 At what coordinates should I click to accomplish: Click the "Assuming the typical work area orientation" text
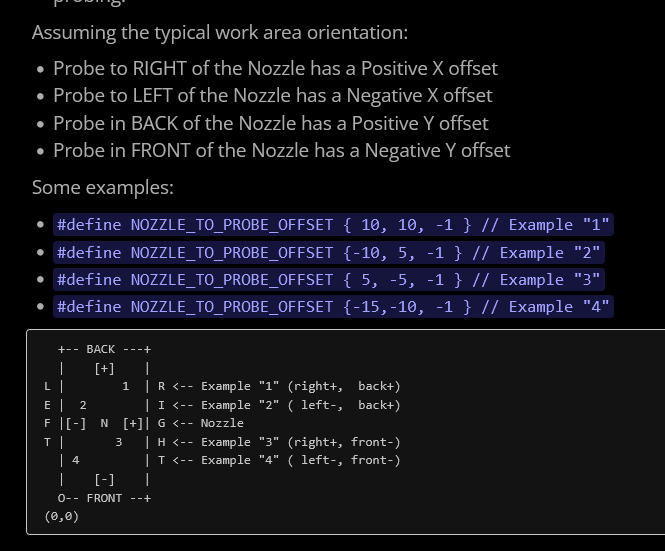(219, 32)
